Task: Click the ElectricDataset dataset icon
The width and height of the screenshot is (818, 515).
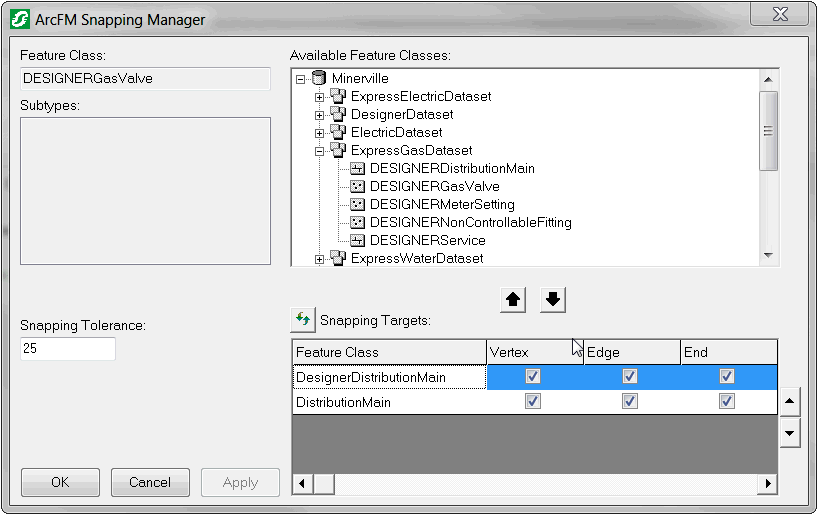Action: pyautogui.click(x=338, y=132)
